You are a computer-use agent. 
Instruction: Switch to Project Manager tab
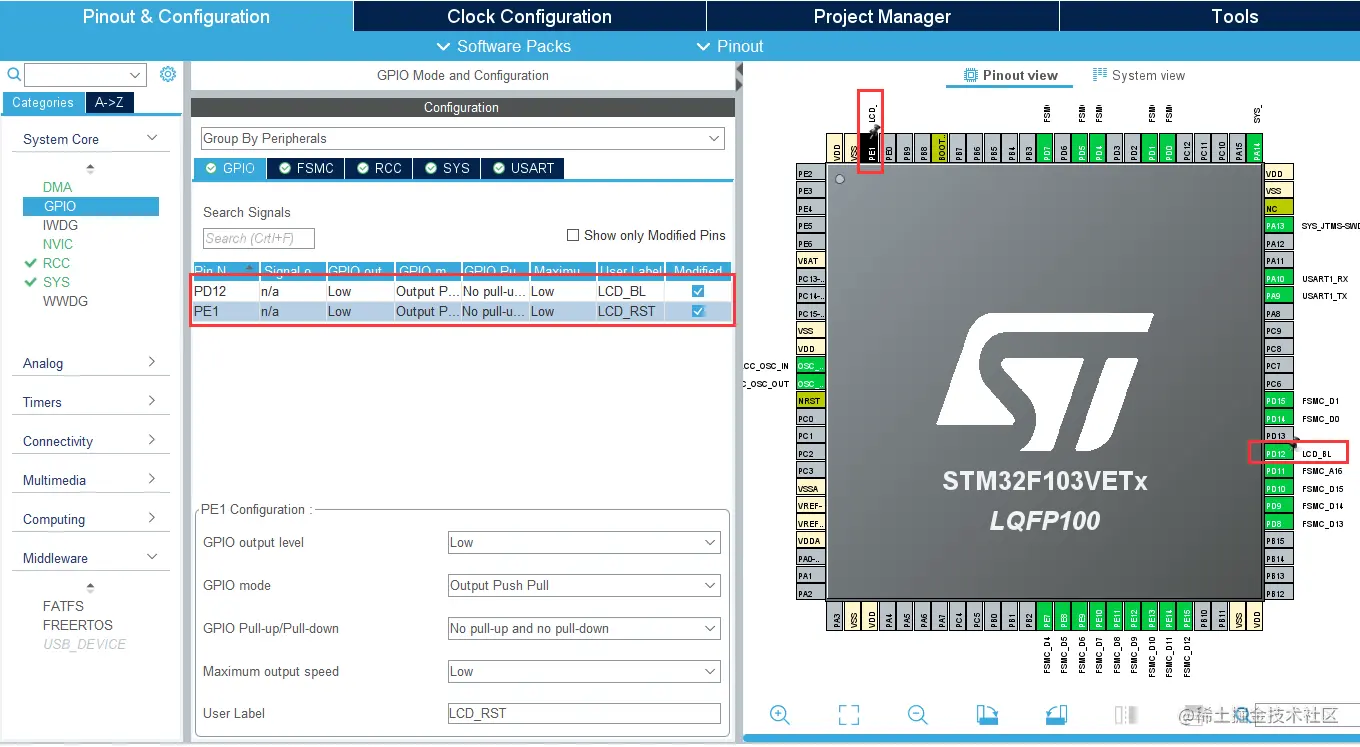point(882,16)
